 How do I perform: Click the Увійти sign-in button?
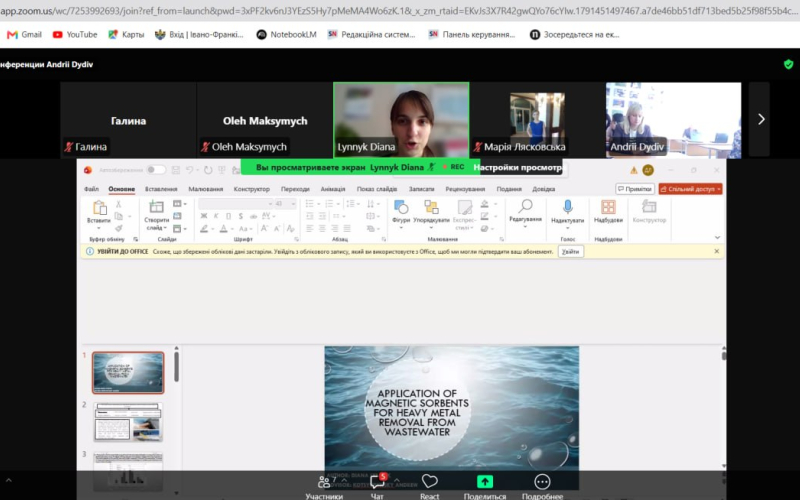click(x=570, y=252)
